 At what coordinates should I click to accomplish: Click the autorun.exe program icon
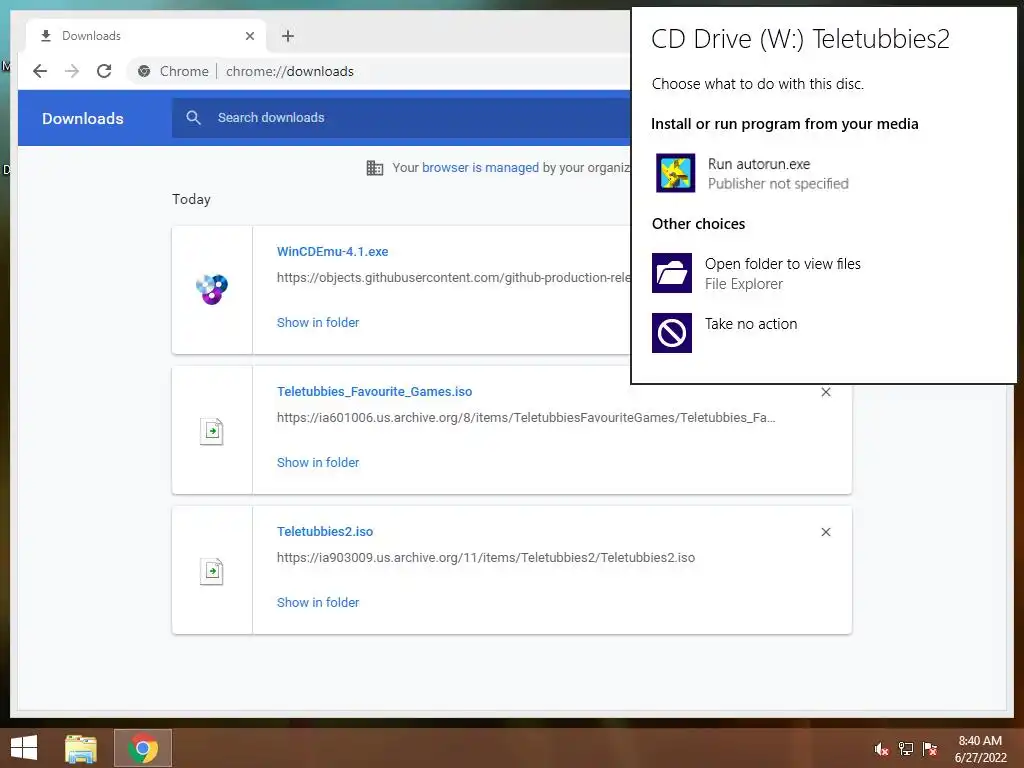(675, 173)
